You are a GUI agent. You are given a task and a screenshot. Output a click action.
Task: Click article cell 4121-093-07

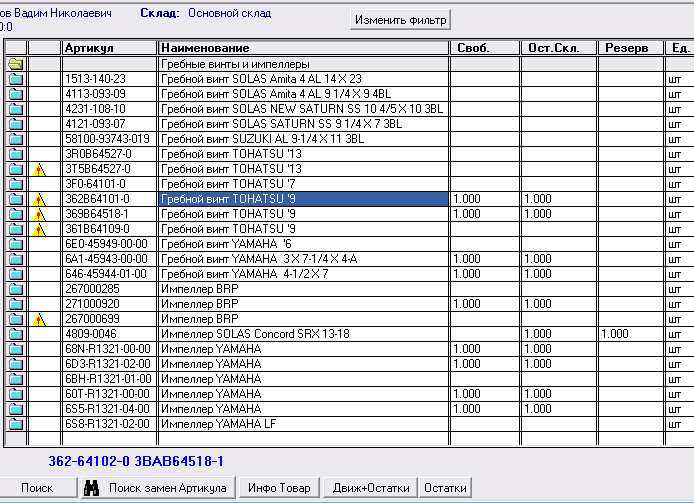click(109, 124)
